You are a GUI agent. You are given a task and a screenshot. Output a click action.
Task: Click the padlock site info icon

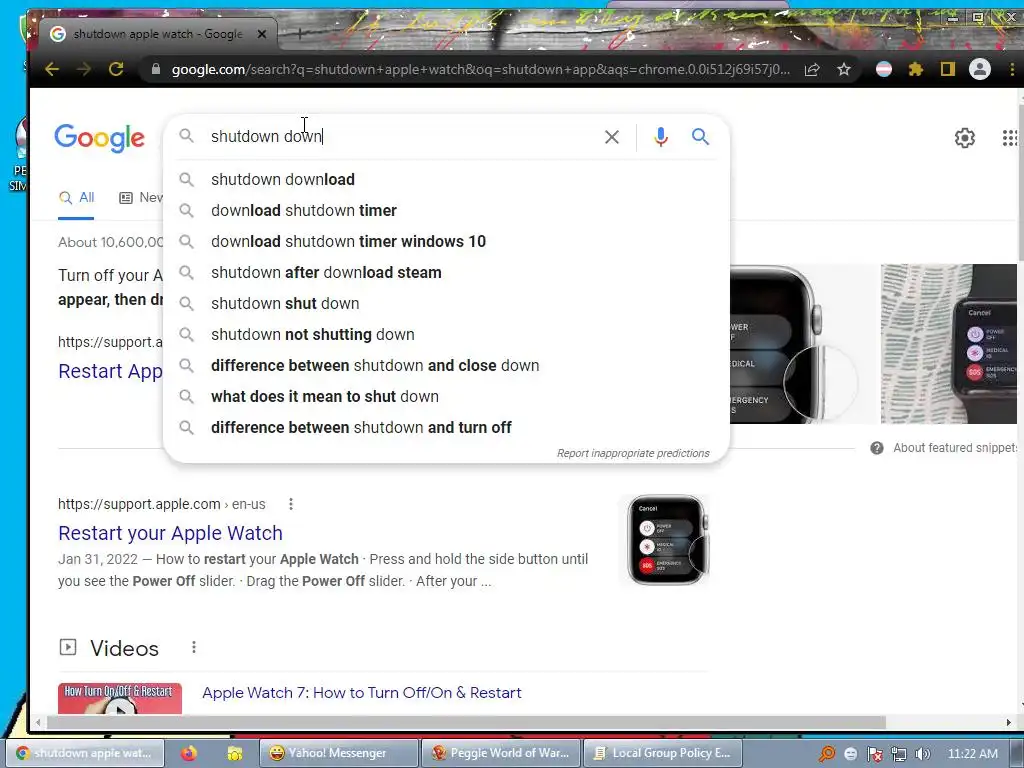[155, 69]
